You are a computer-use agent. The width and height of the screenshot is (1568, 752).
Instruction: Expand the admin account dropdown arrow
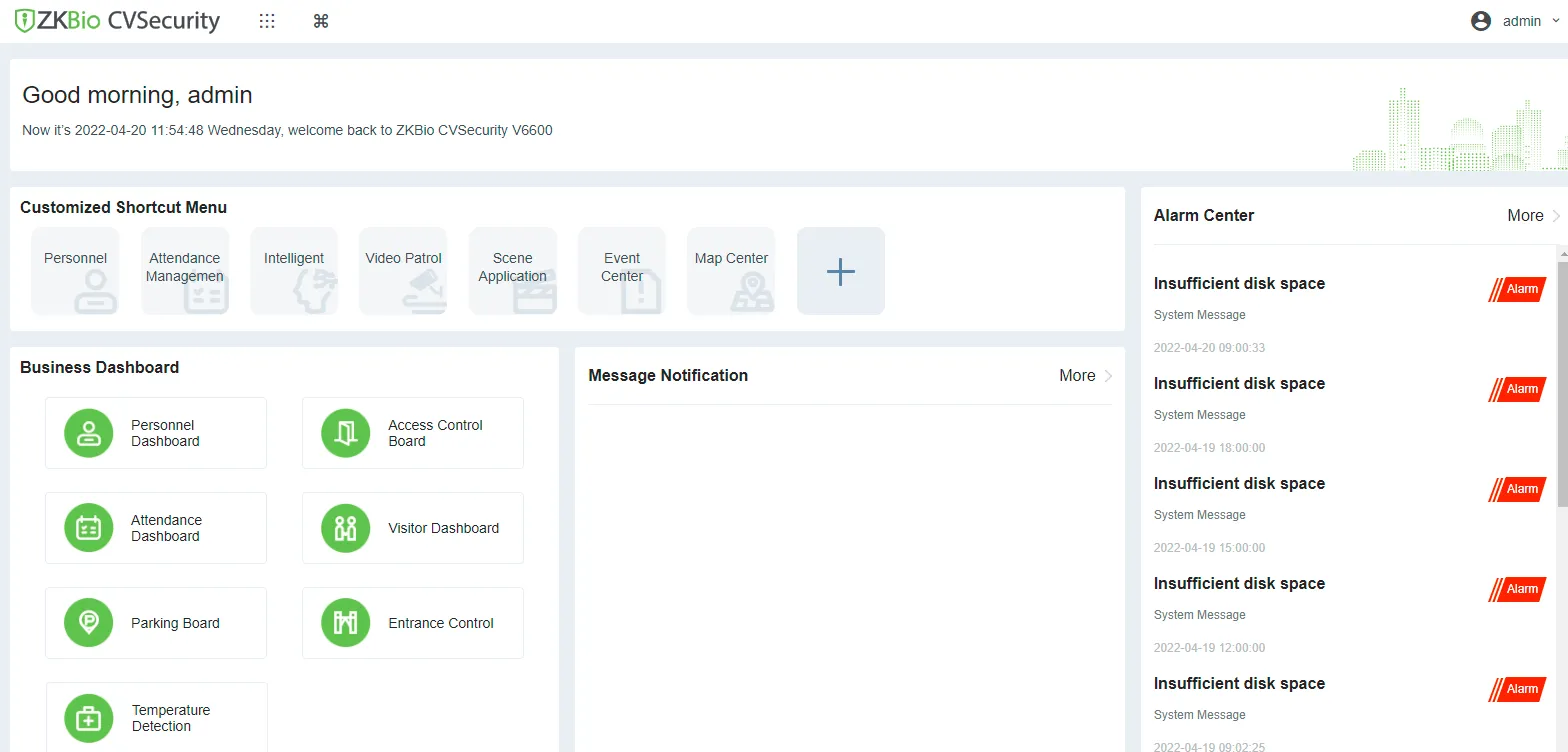click(1555, 21)
